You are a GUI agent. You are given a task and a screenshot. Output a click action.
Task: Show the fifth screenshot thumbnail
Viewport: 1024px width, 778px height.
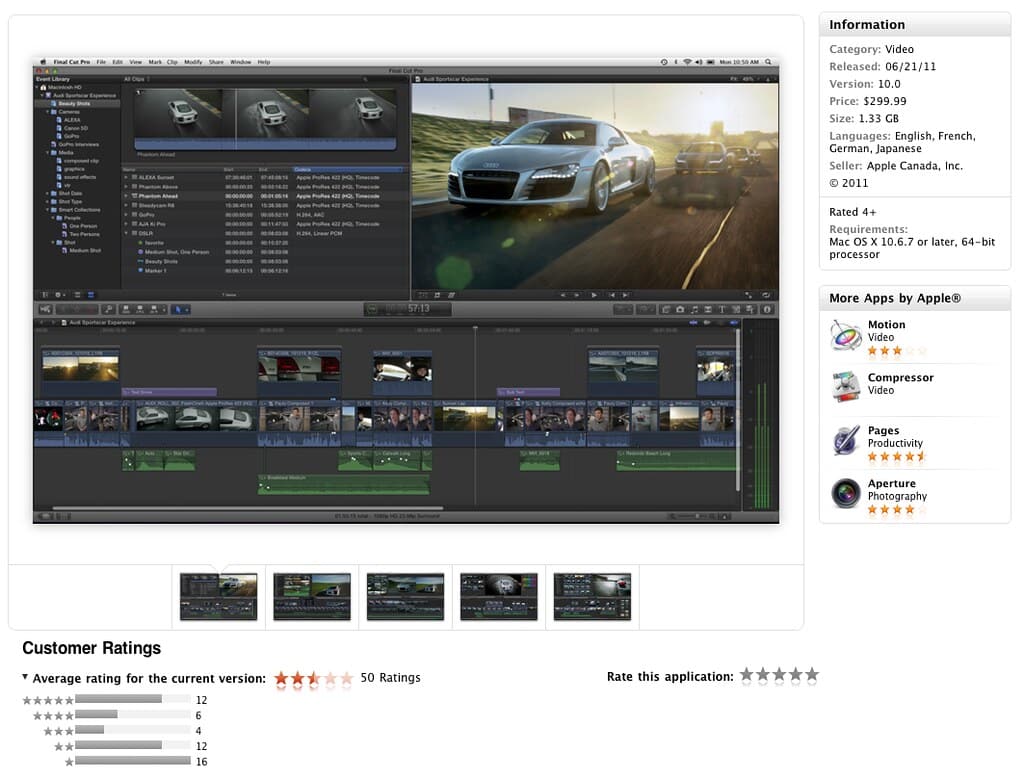[x=592, y=596]
